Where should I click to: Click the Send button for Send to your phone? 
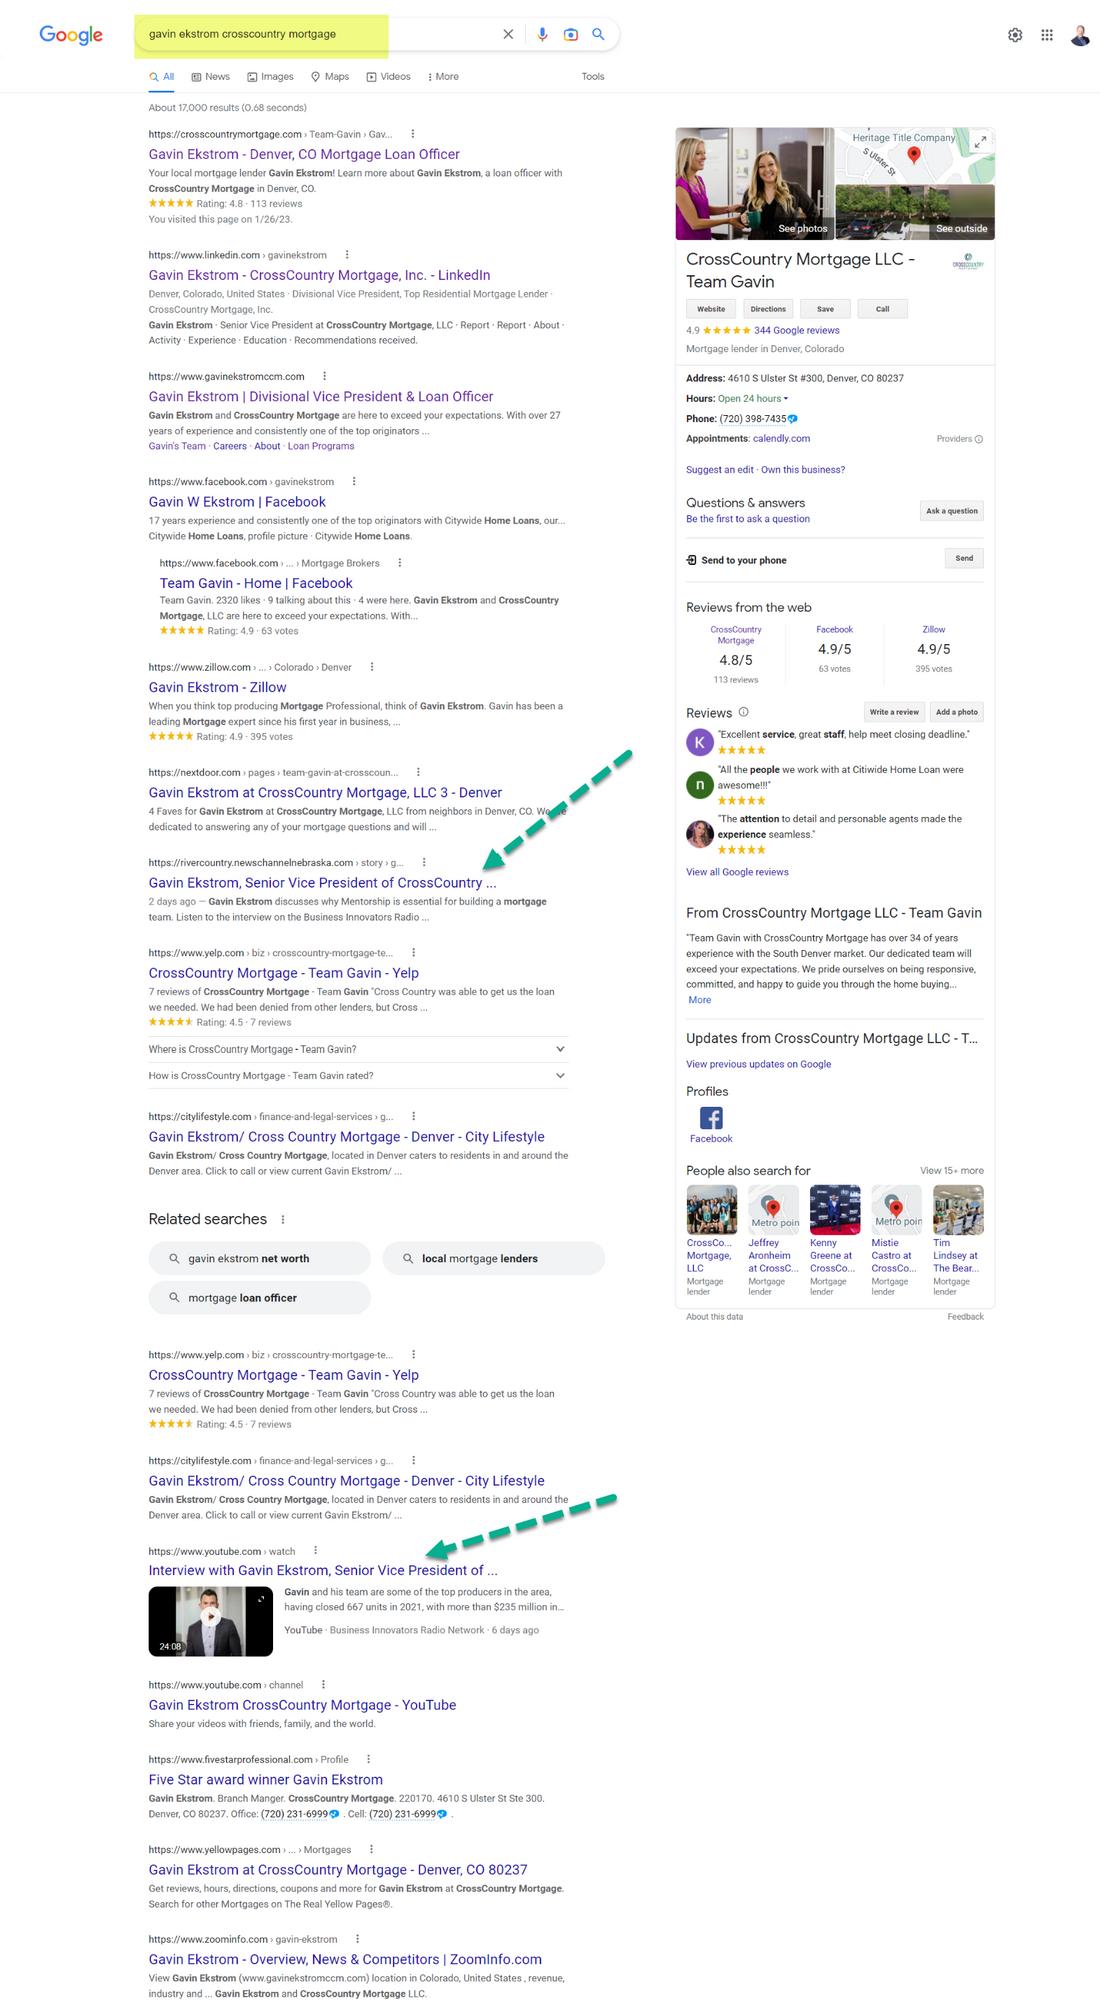pyautogui.click(x=964, y=558)
